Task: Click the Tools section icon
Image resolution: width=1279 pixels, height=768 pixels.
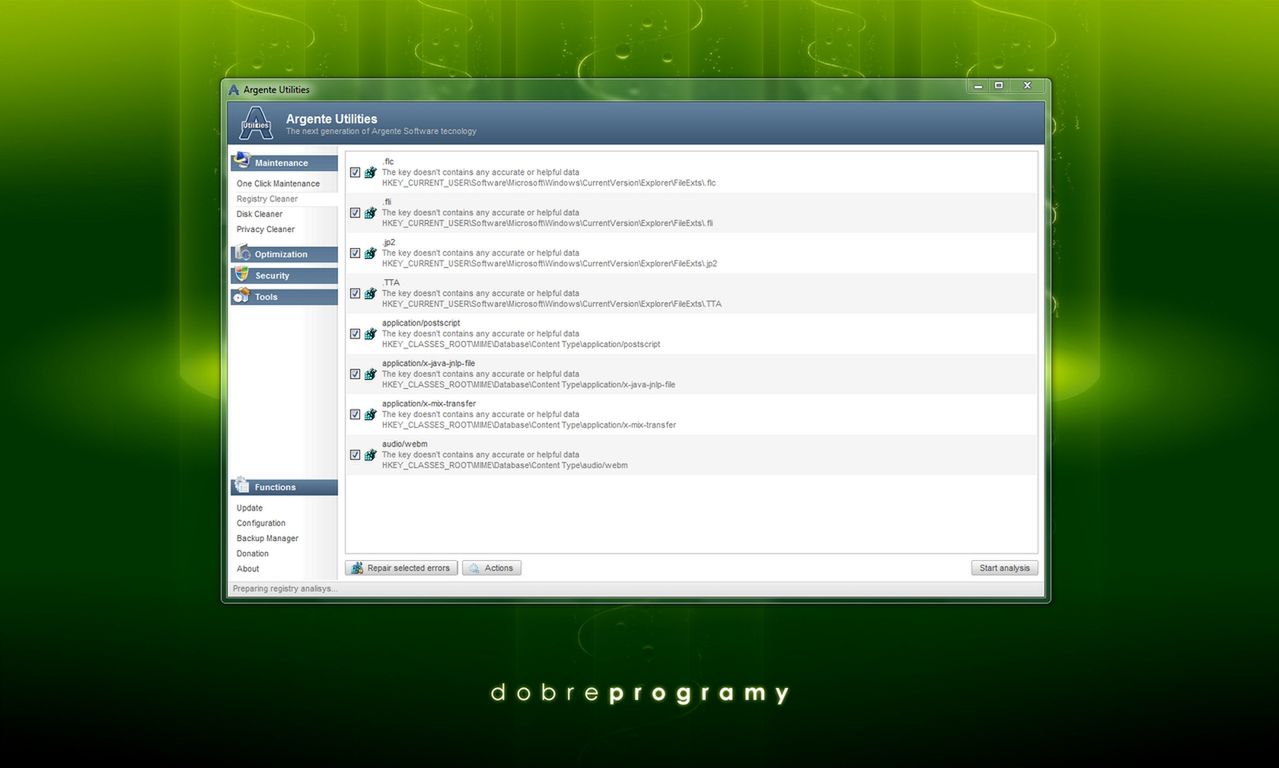Action: (x=241, y=296)
